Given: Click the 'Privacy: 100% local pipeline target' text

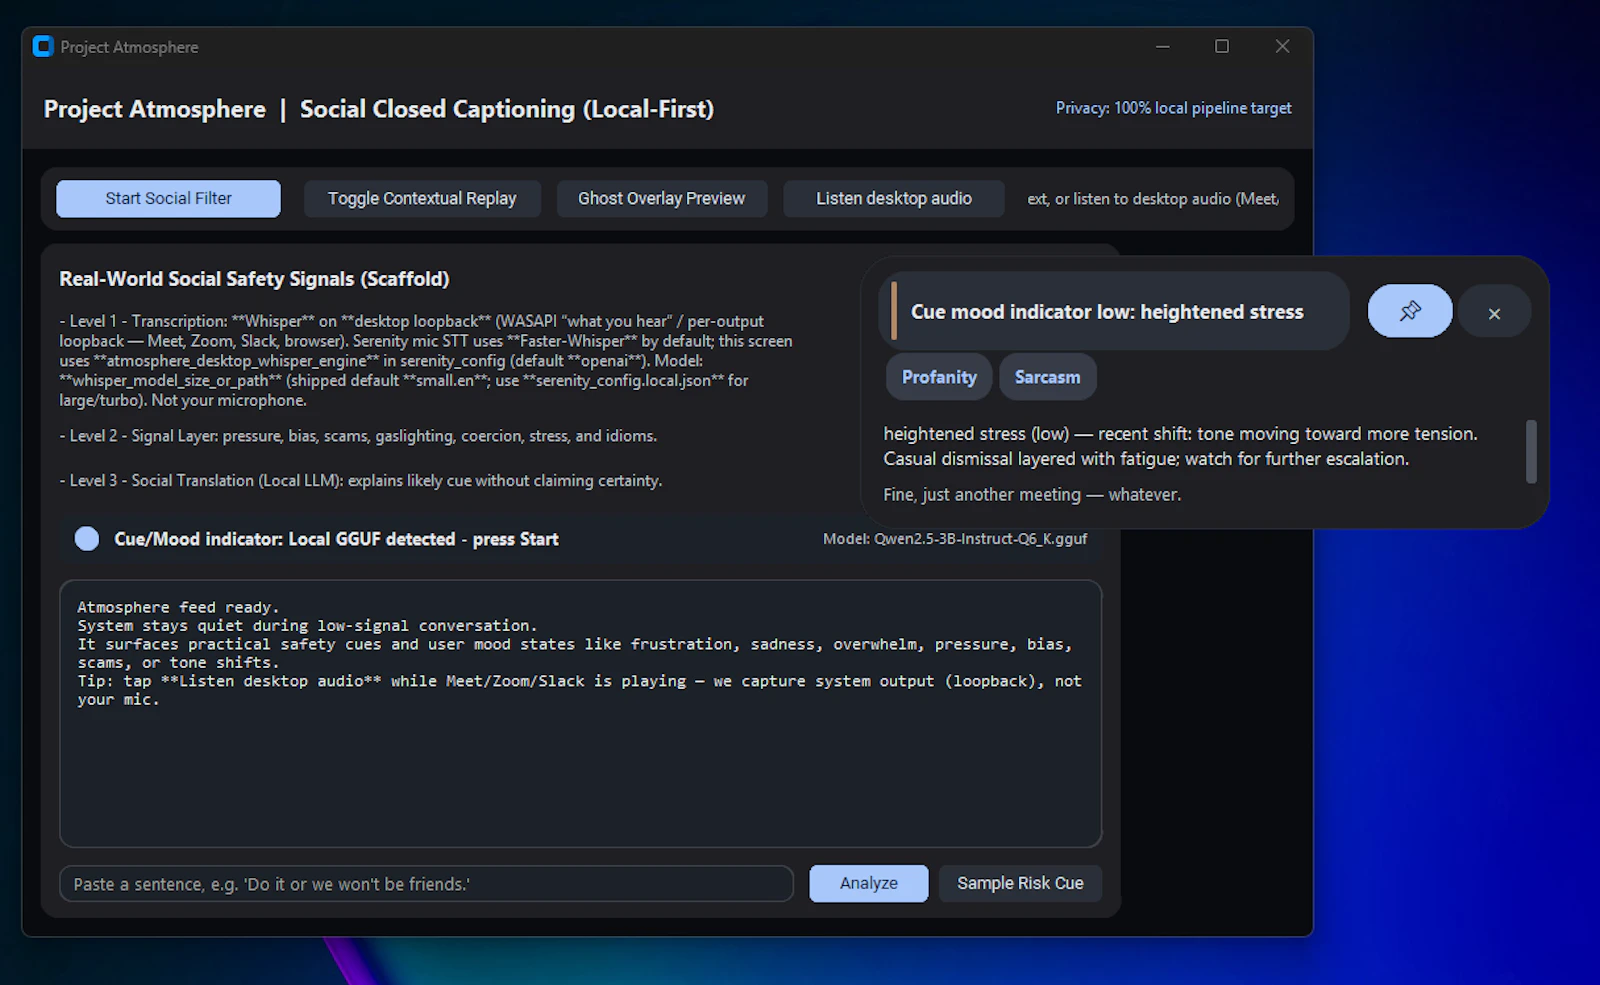Looking at the screenshot, I should (1173, 108).
